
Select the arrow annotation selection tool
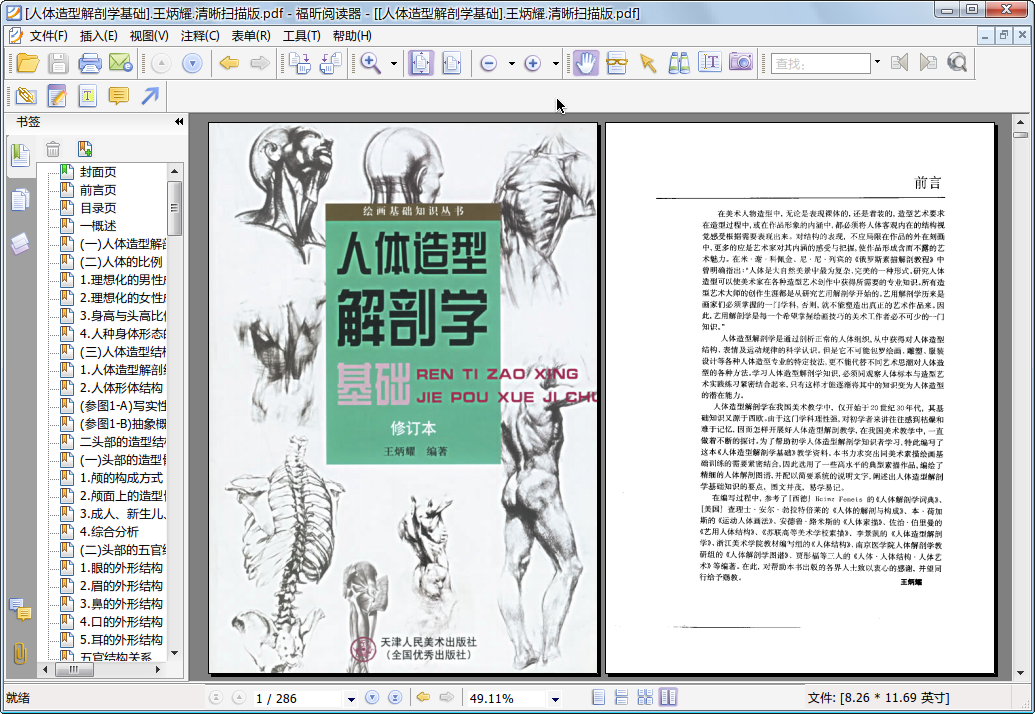[x=648, y=63]
